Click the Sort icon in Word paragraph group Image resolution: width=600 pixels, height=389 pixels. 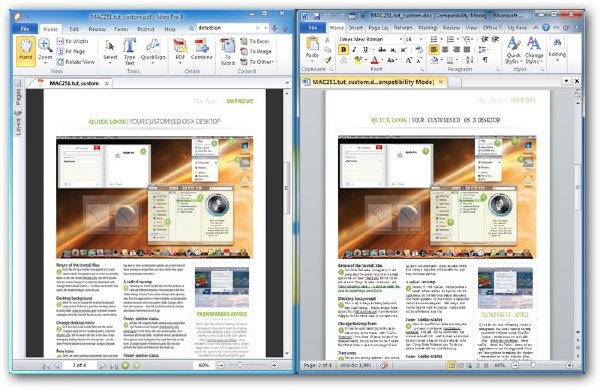[x=470, y=60]
